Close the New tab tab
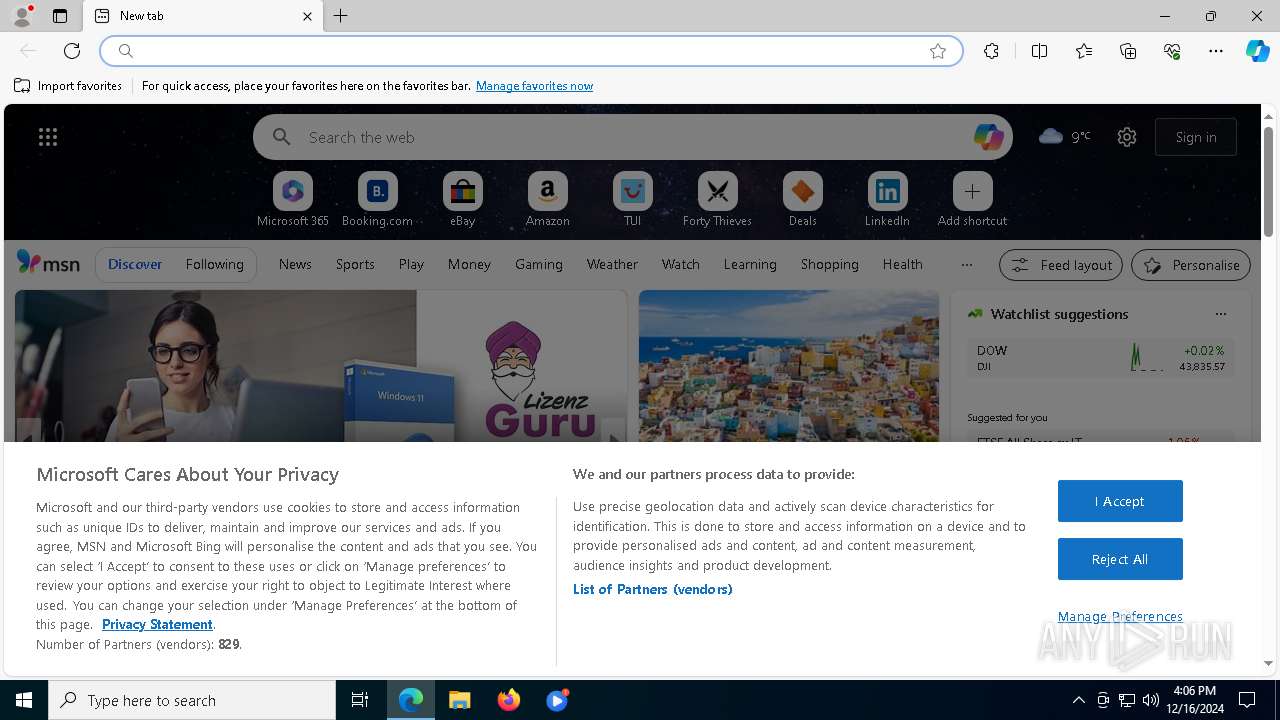Screen dimensions: 1280x720 point(307,16)
